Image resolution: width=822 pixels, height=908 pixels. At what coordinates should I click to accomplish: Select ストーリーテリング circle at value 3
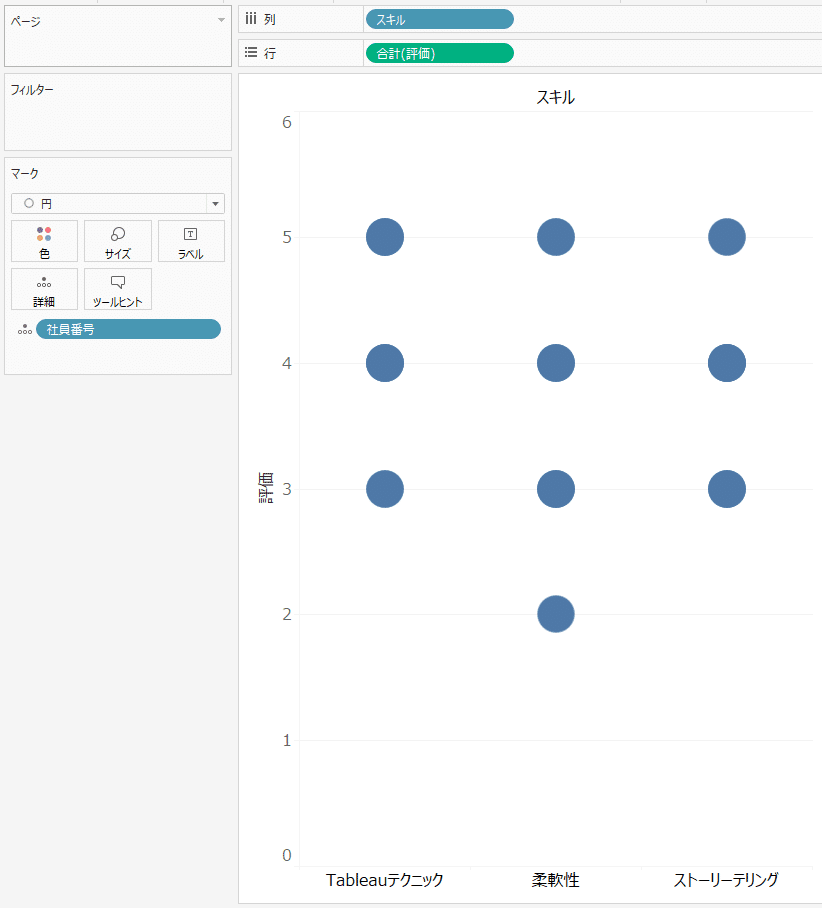[x=726, y=489]
